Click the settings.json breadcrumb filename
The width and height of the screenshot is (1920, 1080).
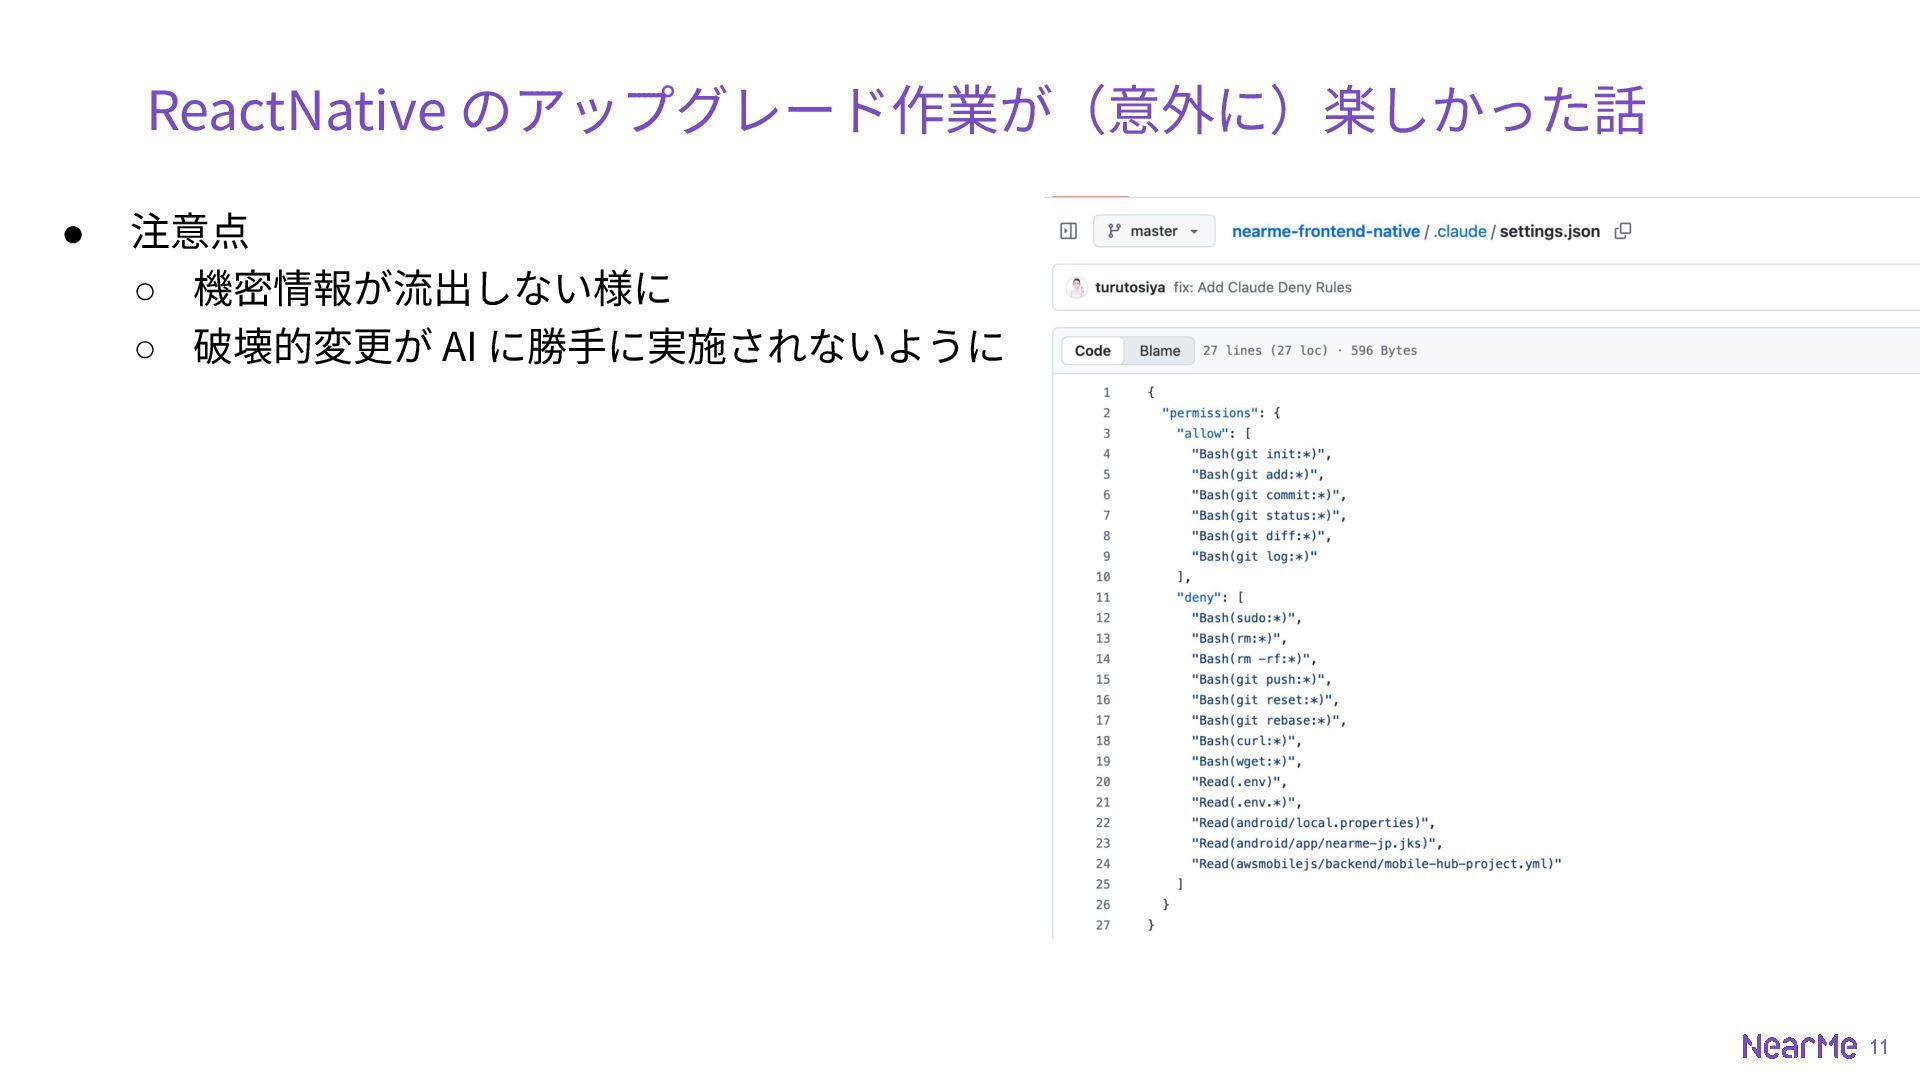[1550, 231]
